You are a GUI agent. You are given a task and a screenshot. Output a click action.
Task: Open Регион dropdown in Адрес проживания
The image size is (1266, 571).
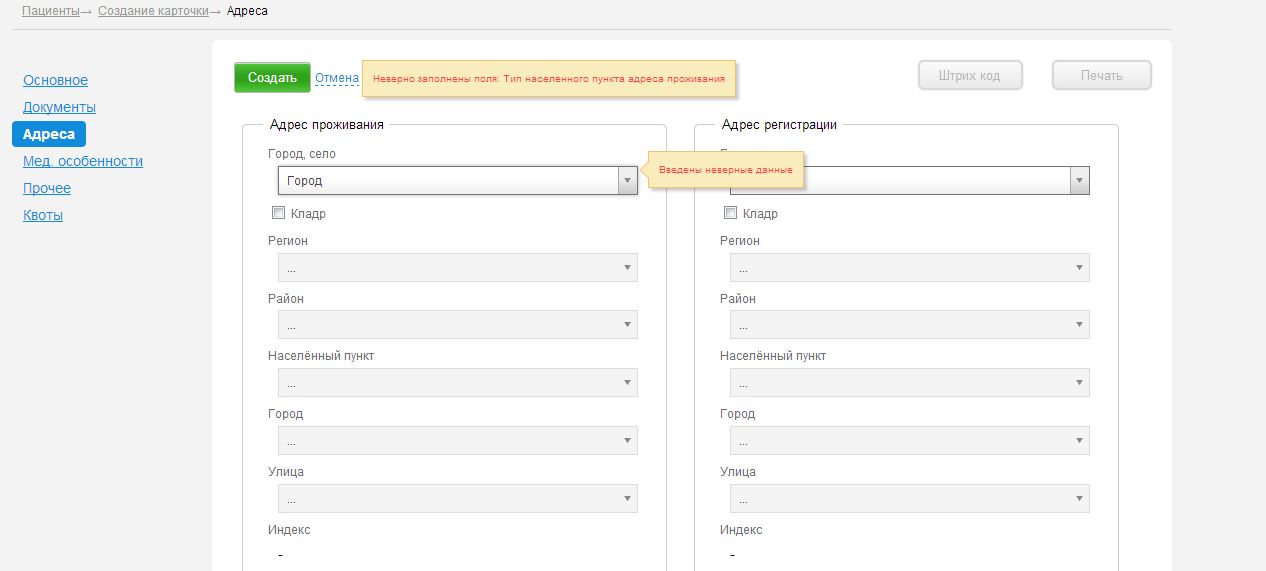457,268
